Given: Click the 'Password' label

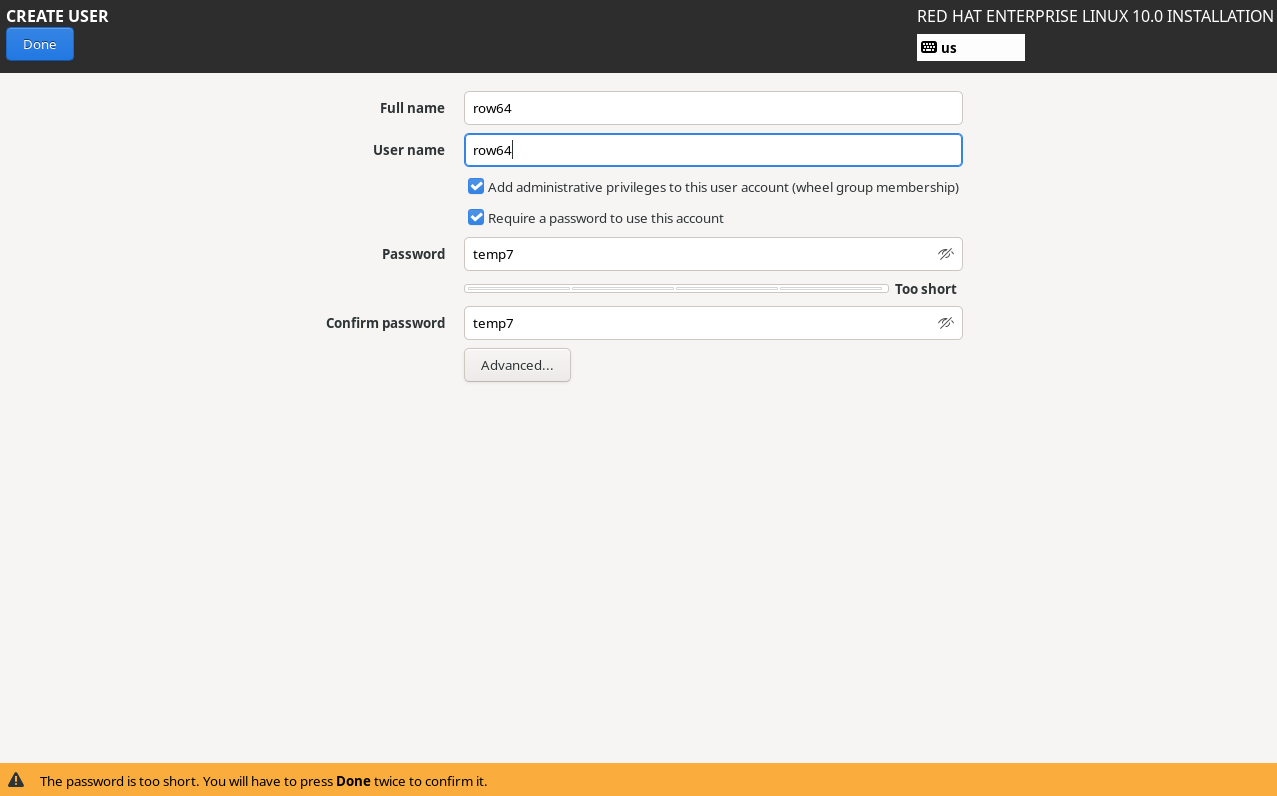Looking at the screenshot, I should pos(413,254).
